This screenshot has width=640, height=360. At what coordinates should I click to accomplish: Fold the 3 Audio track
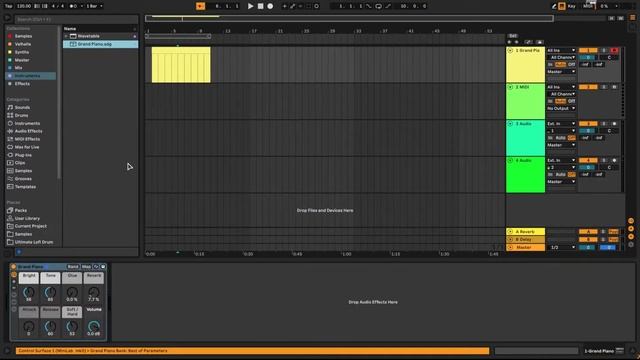click(x=510, y=124)
